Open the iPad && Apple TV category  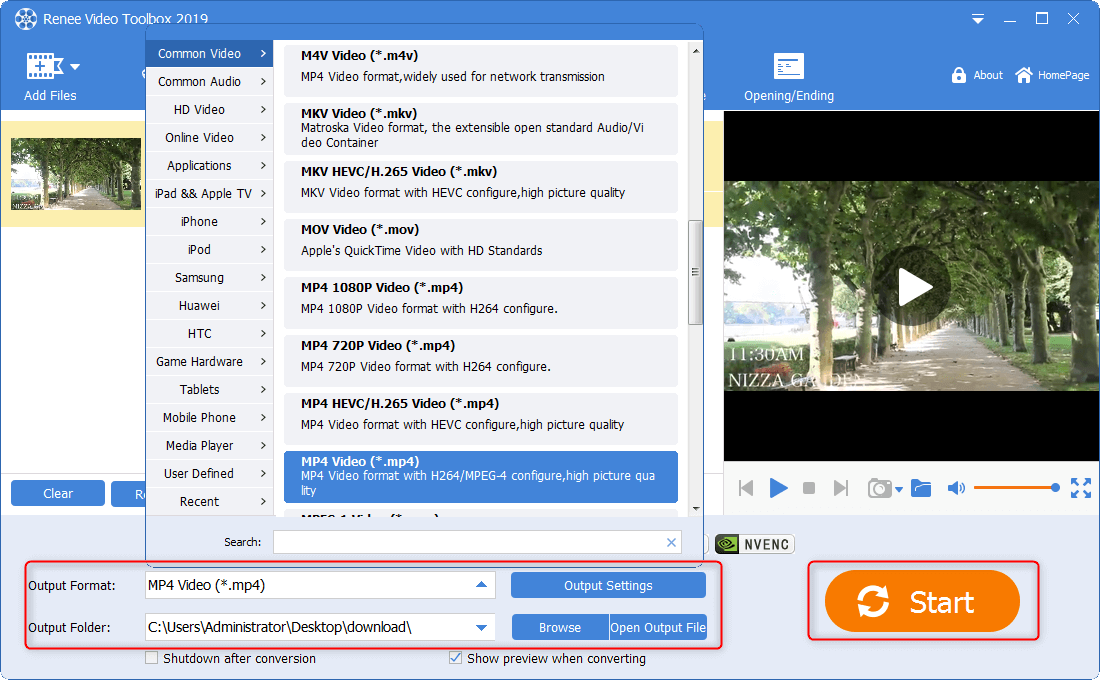click(209, 194)
